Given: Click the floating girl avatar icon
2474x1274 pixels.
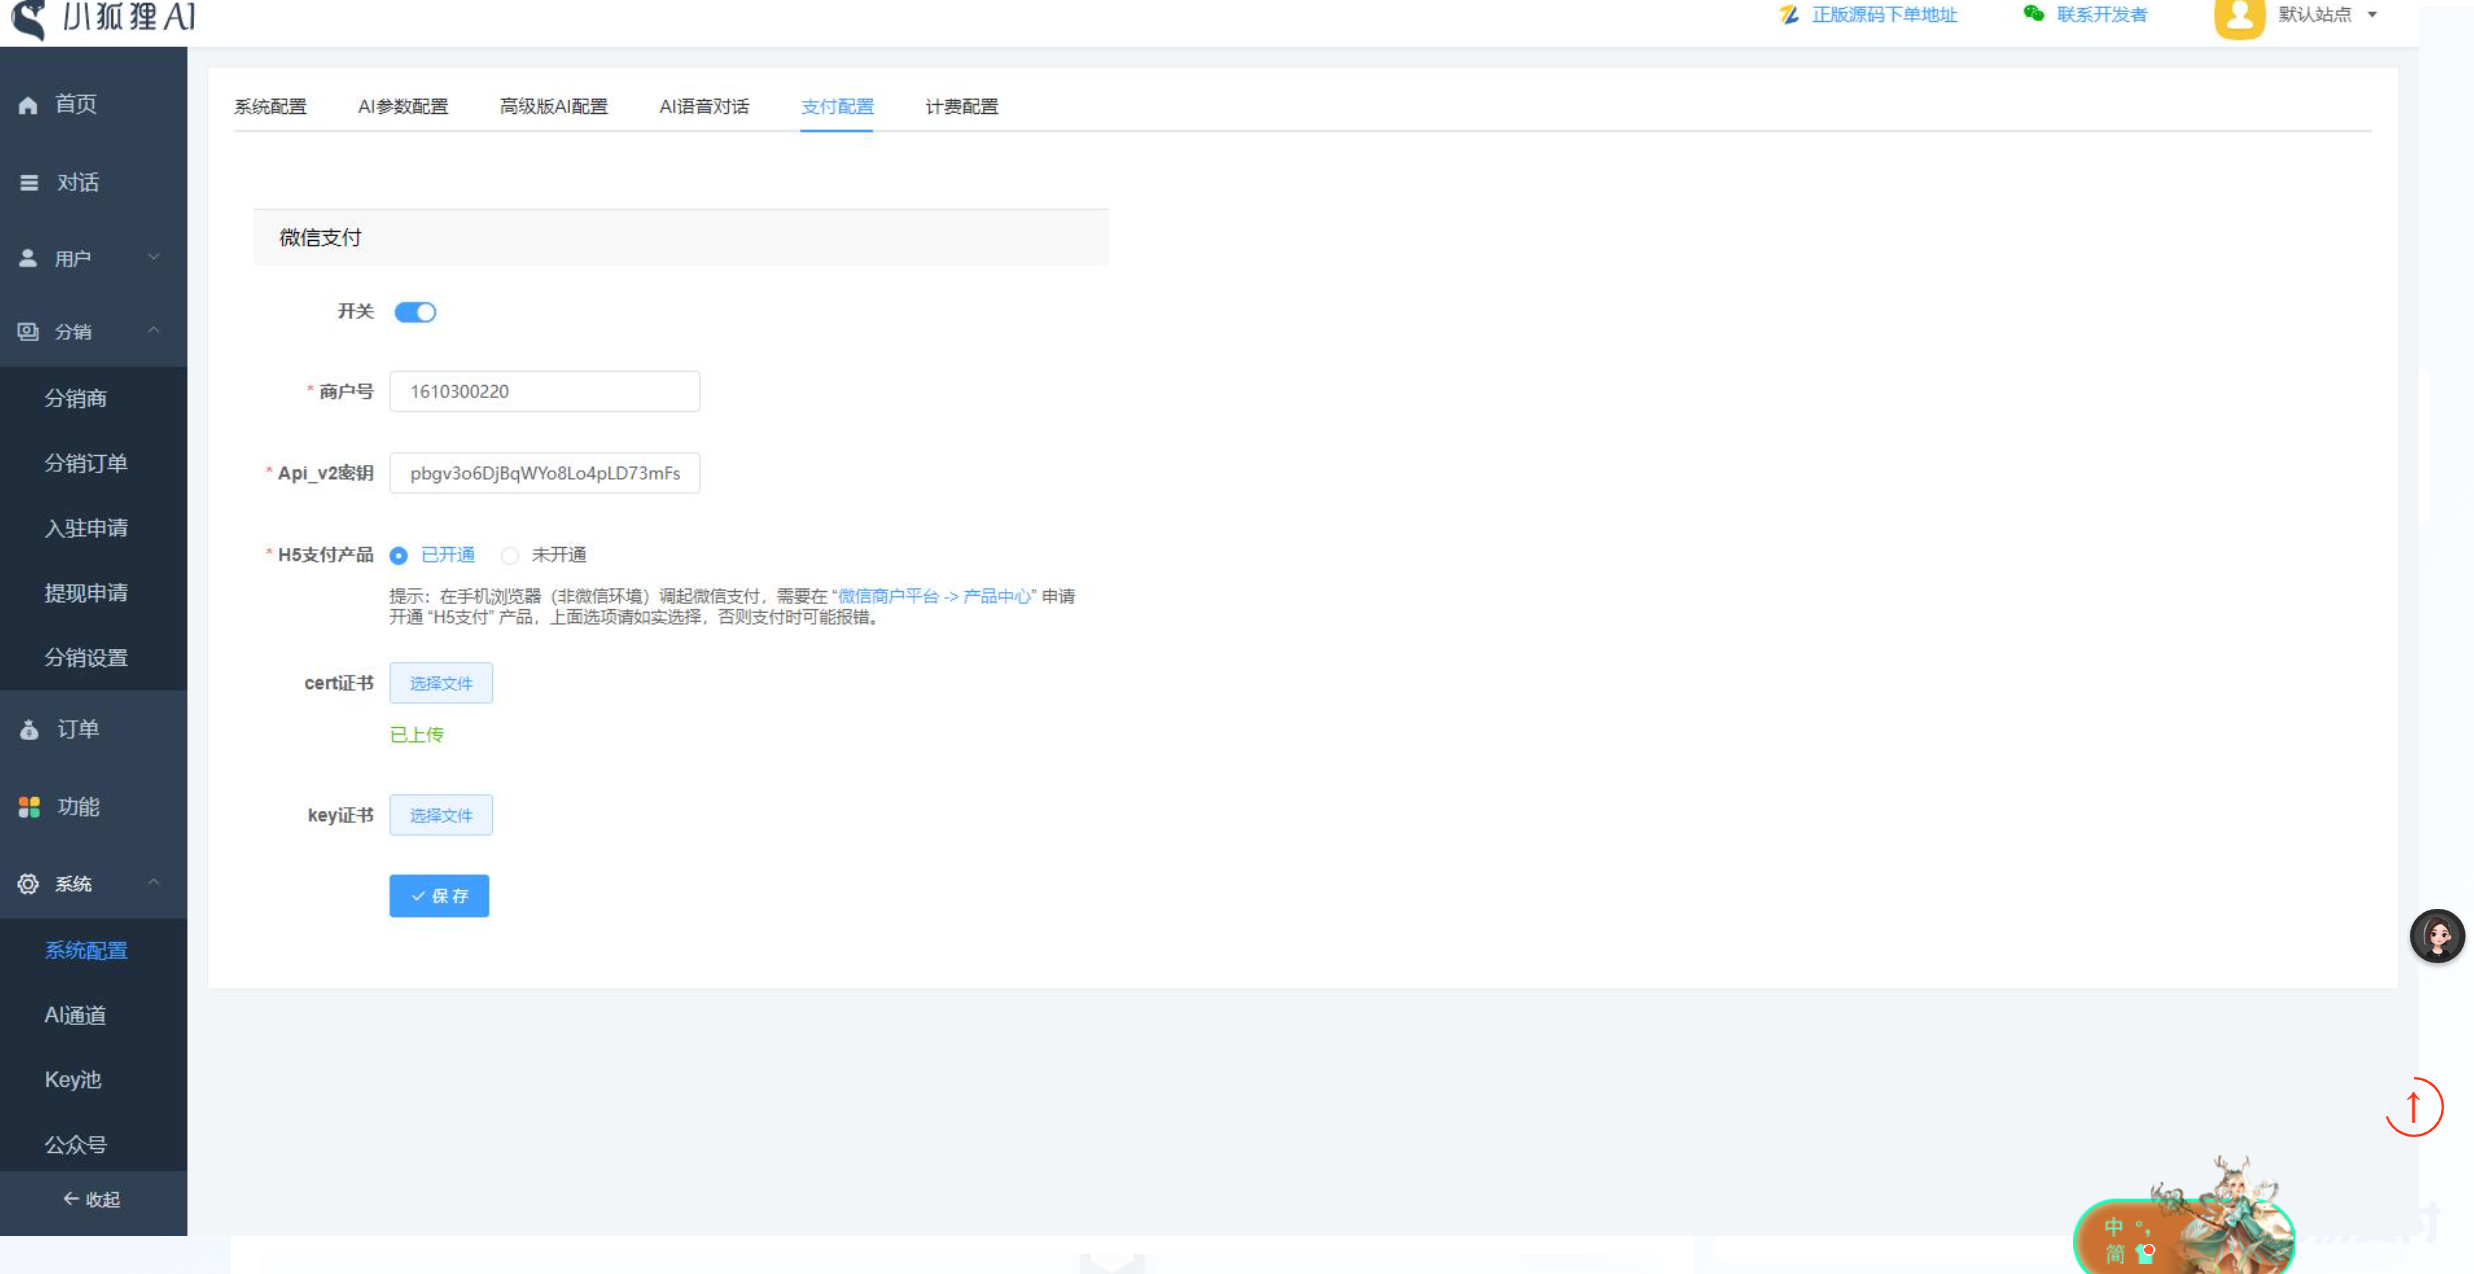Looking at the screenshot, I should pos(2437,936).
